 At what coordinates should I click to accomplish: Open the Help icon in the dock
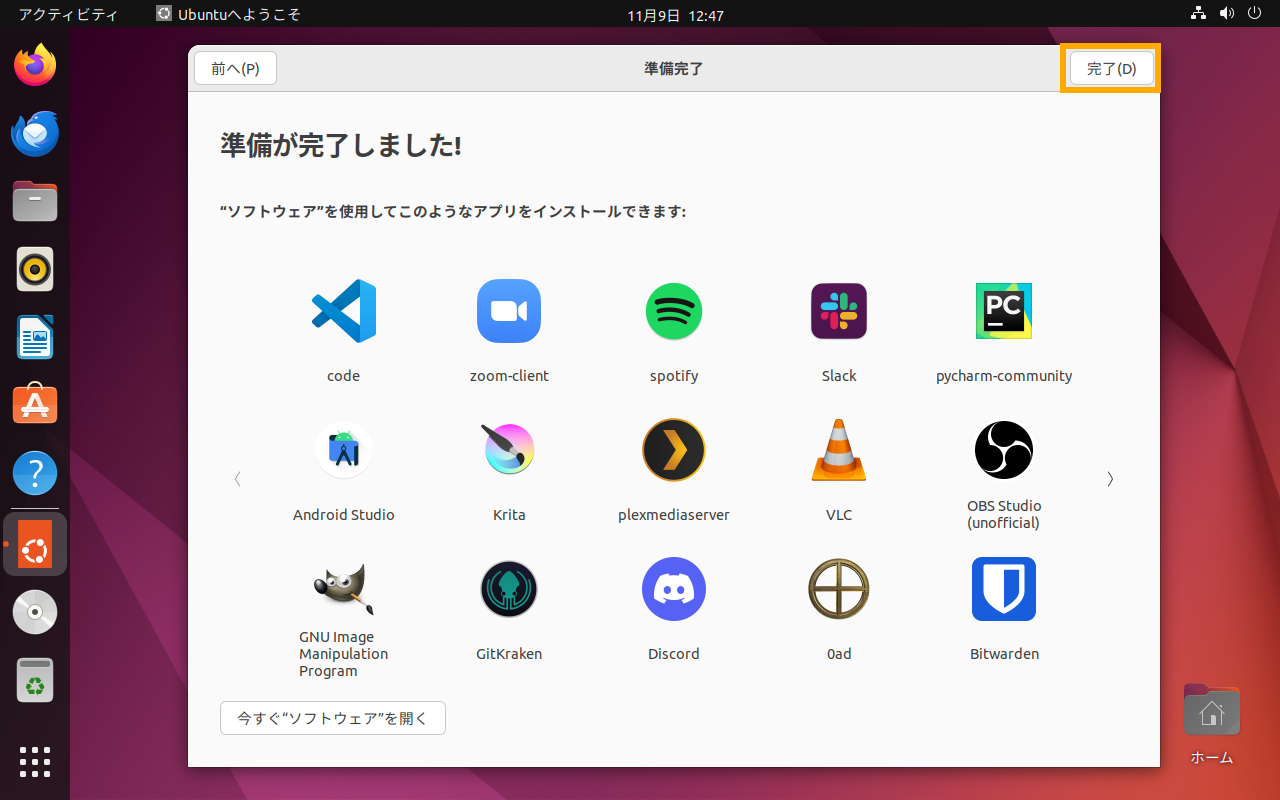tap(35, 473)
